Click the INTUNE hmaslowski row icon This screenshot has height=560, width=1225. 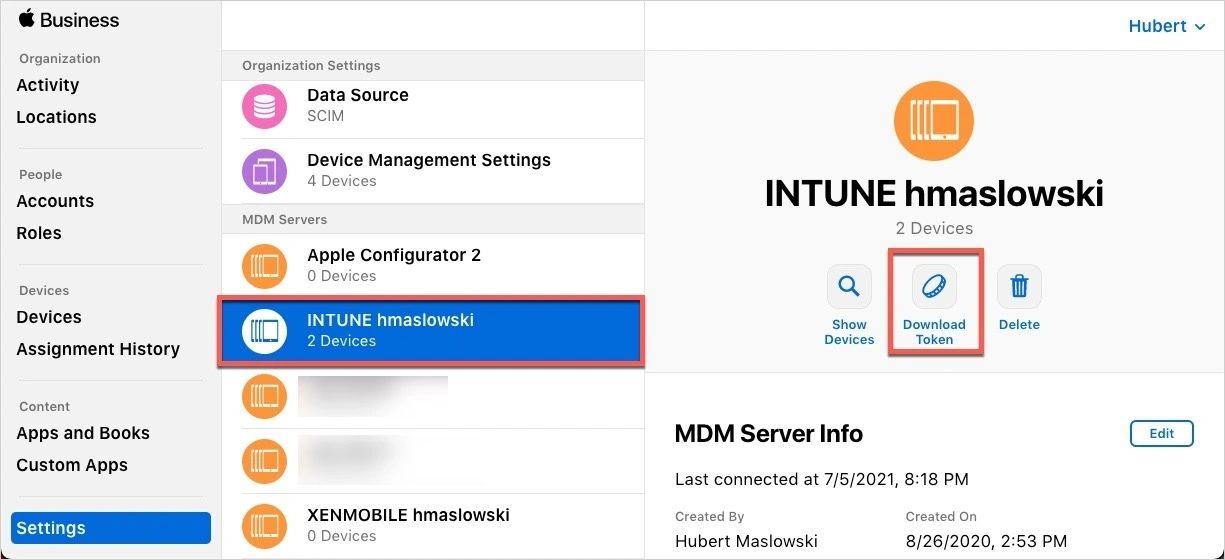[265, 331]
